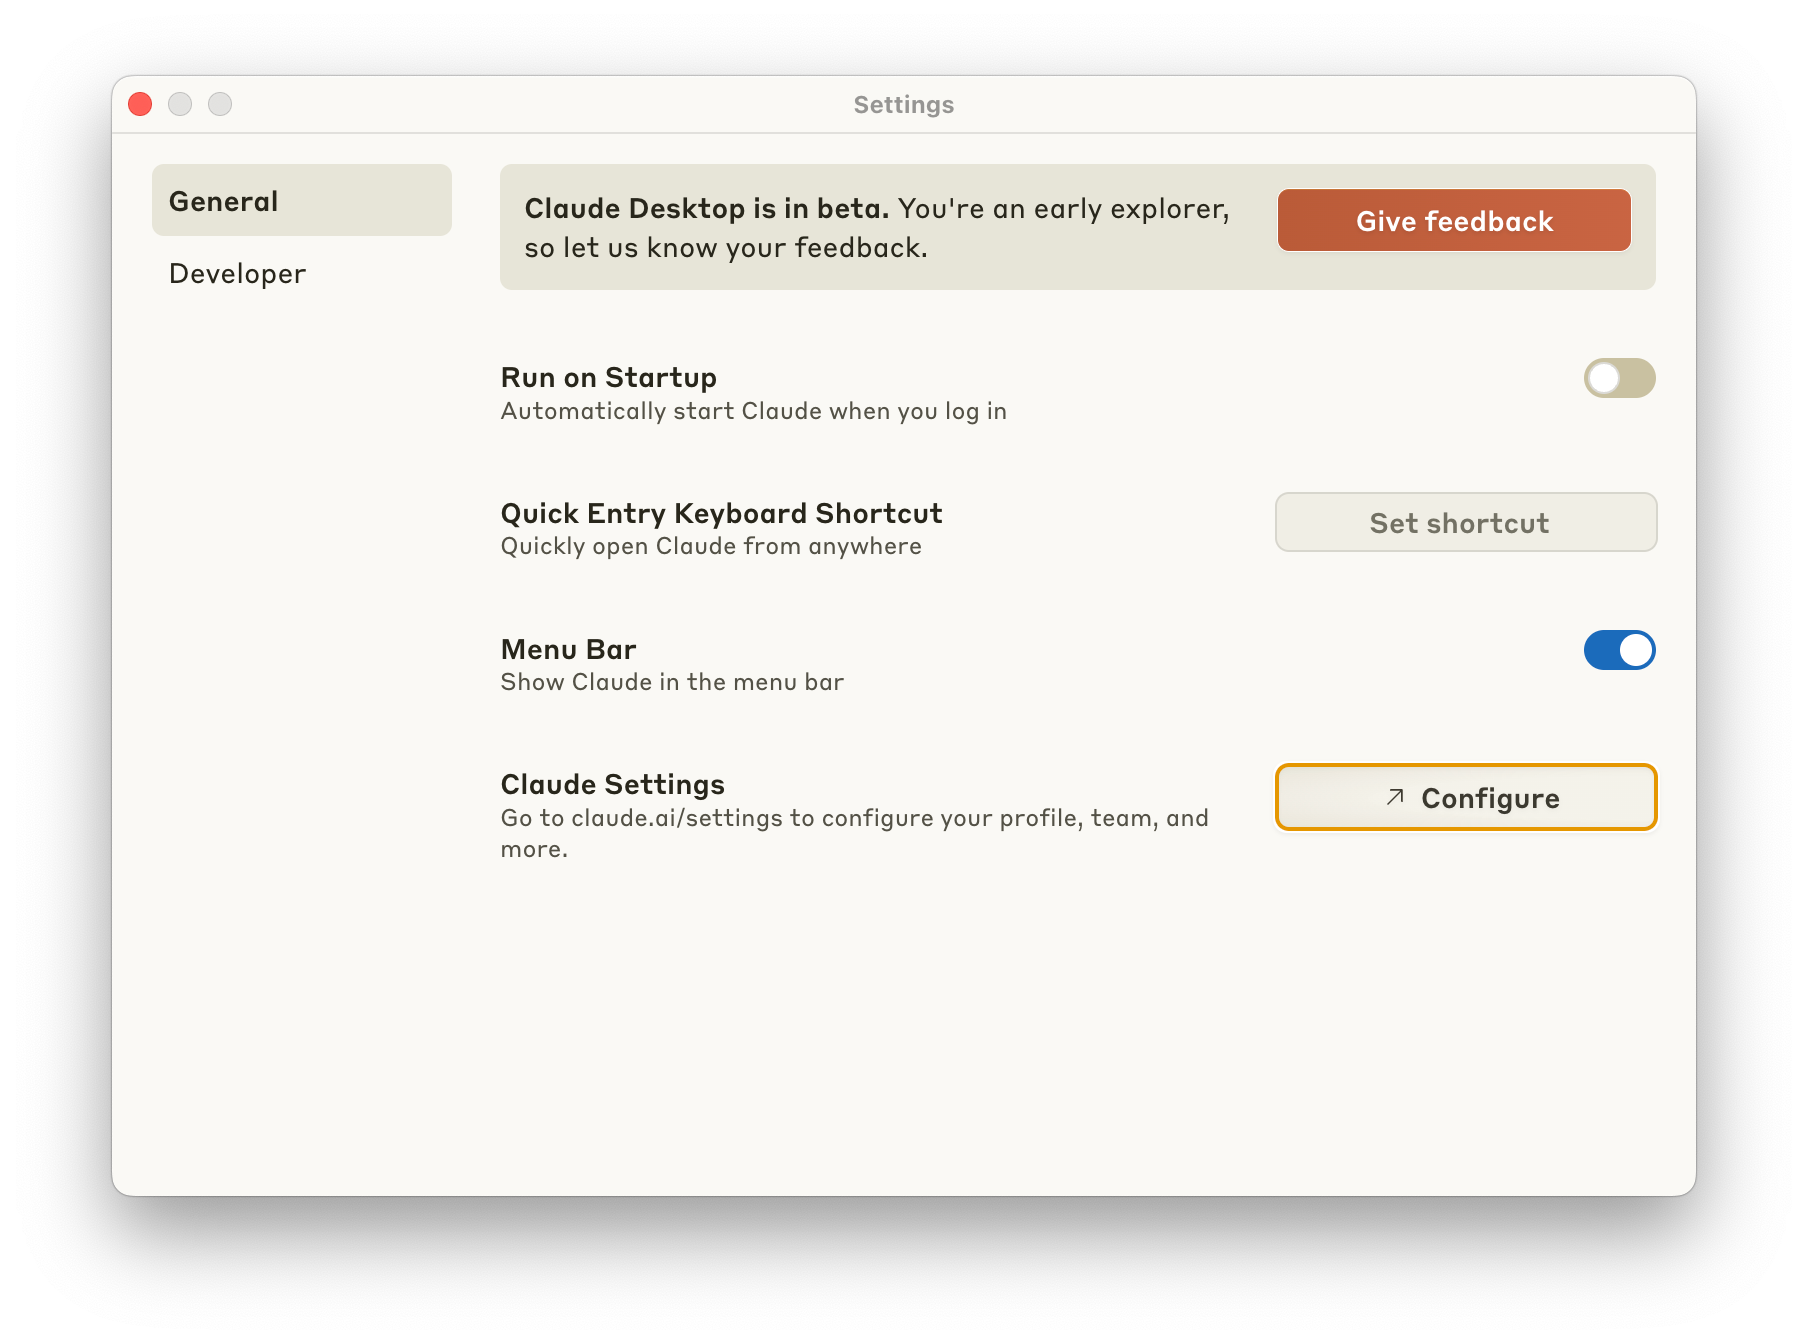This screenshot has width=1808, height=1344.
Task: Click Set shortcut for Quick Entry
Action: coord(1466,522)
